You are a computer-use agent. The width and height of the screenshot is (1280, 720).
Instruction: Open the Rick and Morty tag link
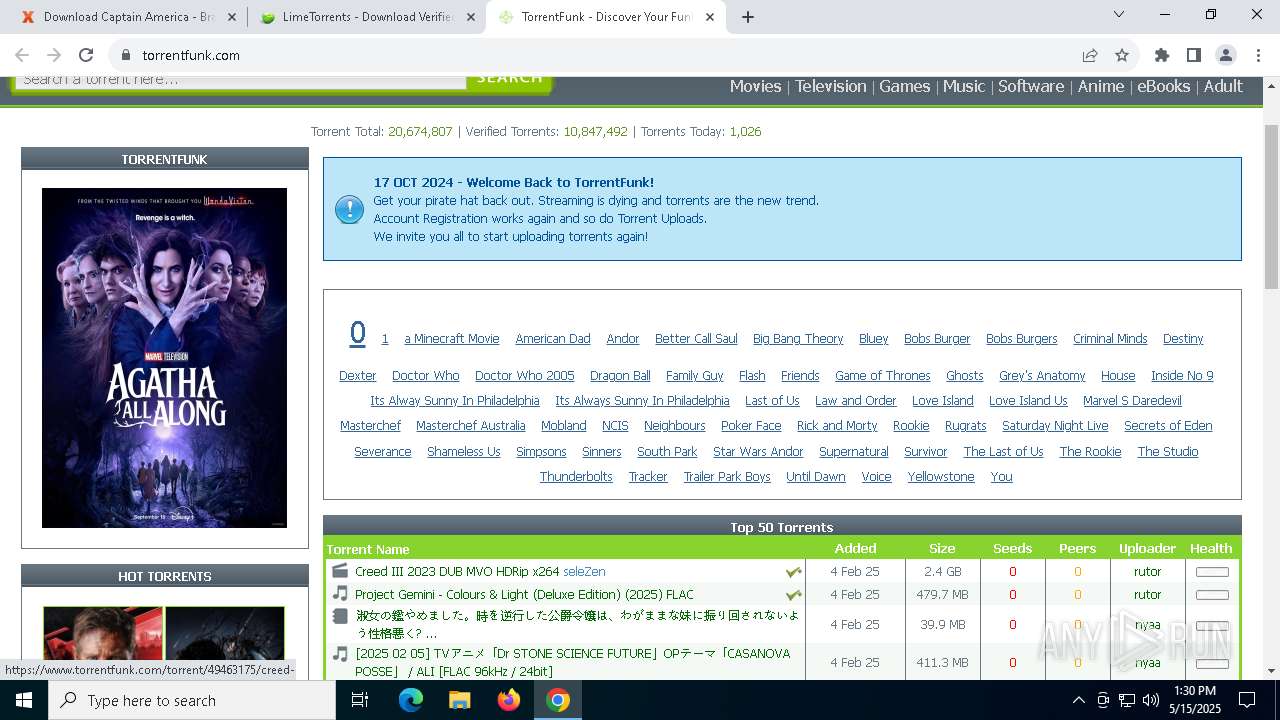coord(837,426)
